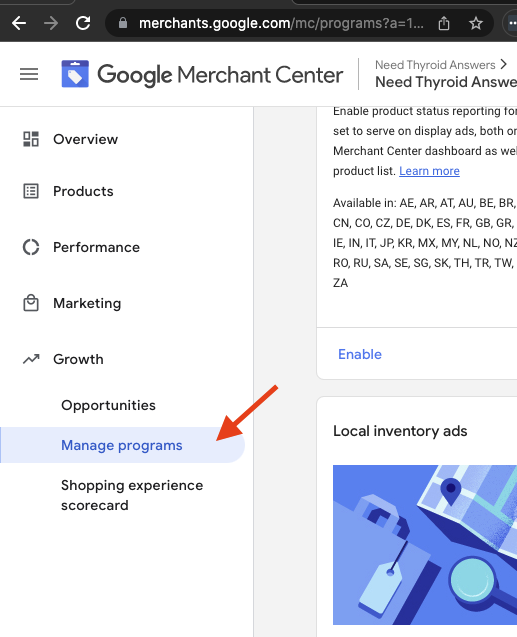Image resolution: width=517 pixels, height=637 pixels.
Task: Click the Growth trending arrow icon
Action: tap(31, 359)
